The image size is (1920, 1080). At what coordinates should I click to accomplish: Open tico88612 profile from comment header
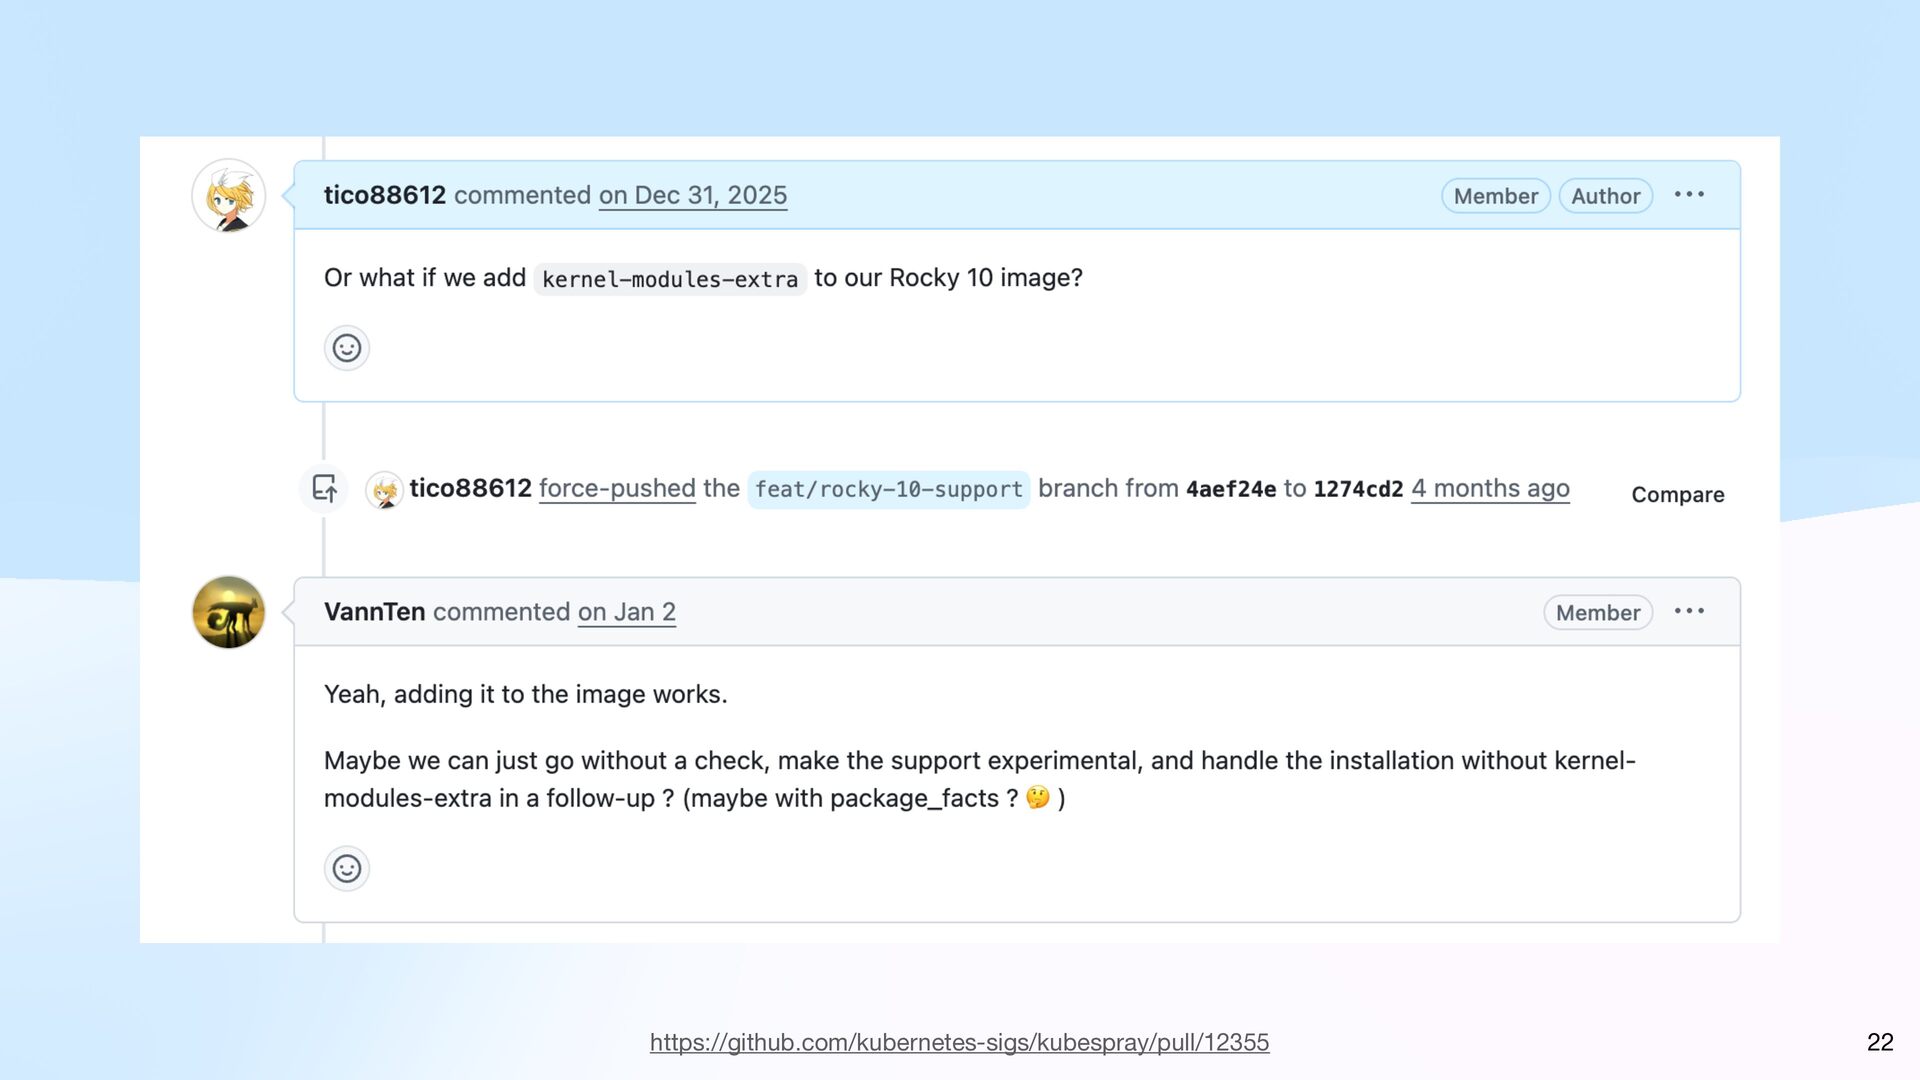384,195
